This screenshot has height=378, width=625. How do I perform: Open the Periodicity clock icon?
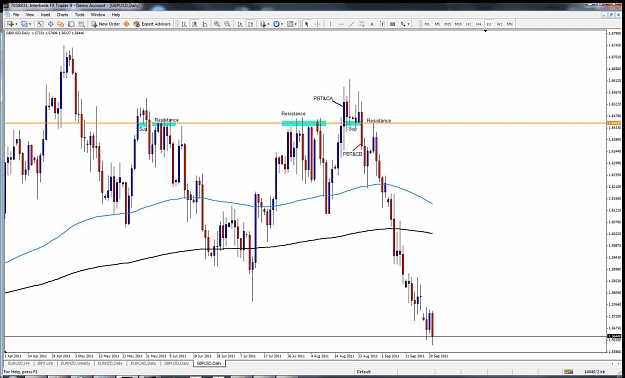click(276, 24)
